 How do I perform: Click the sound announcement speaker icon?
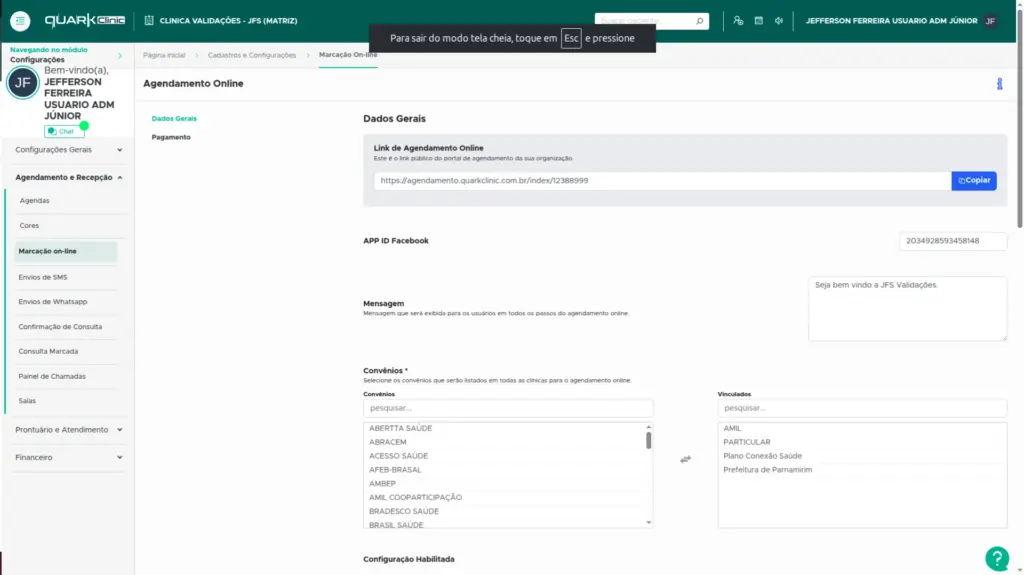click(779, 21)
